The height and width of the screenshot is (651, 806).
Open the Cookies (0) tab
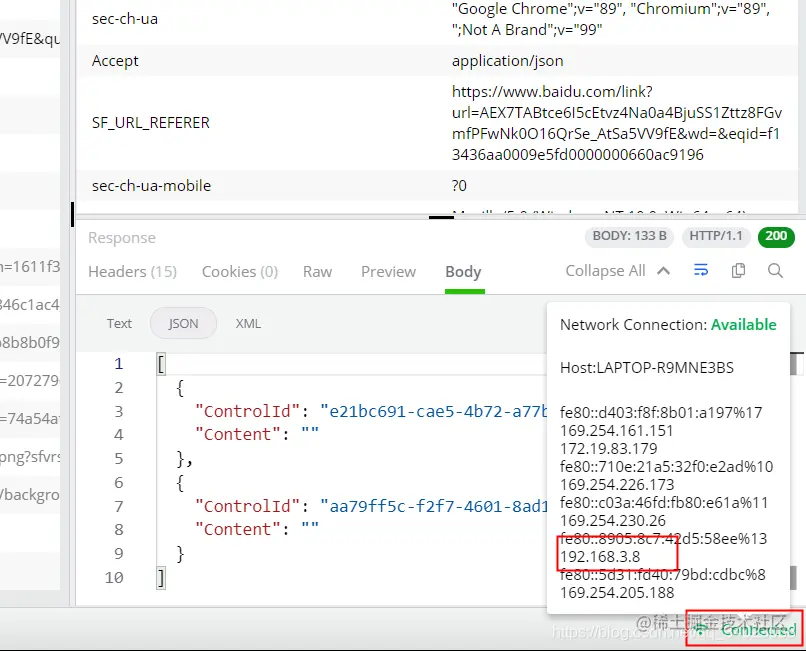(x=240, y=272)
